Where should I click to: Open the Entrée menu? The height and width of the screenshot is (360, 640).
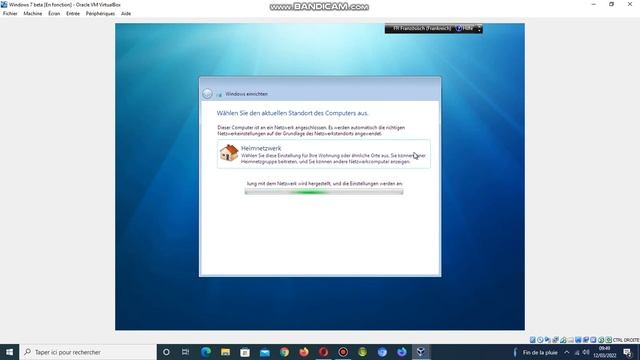[x=73, y=13]
